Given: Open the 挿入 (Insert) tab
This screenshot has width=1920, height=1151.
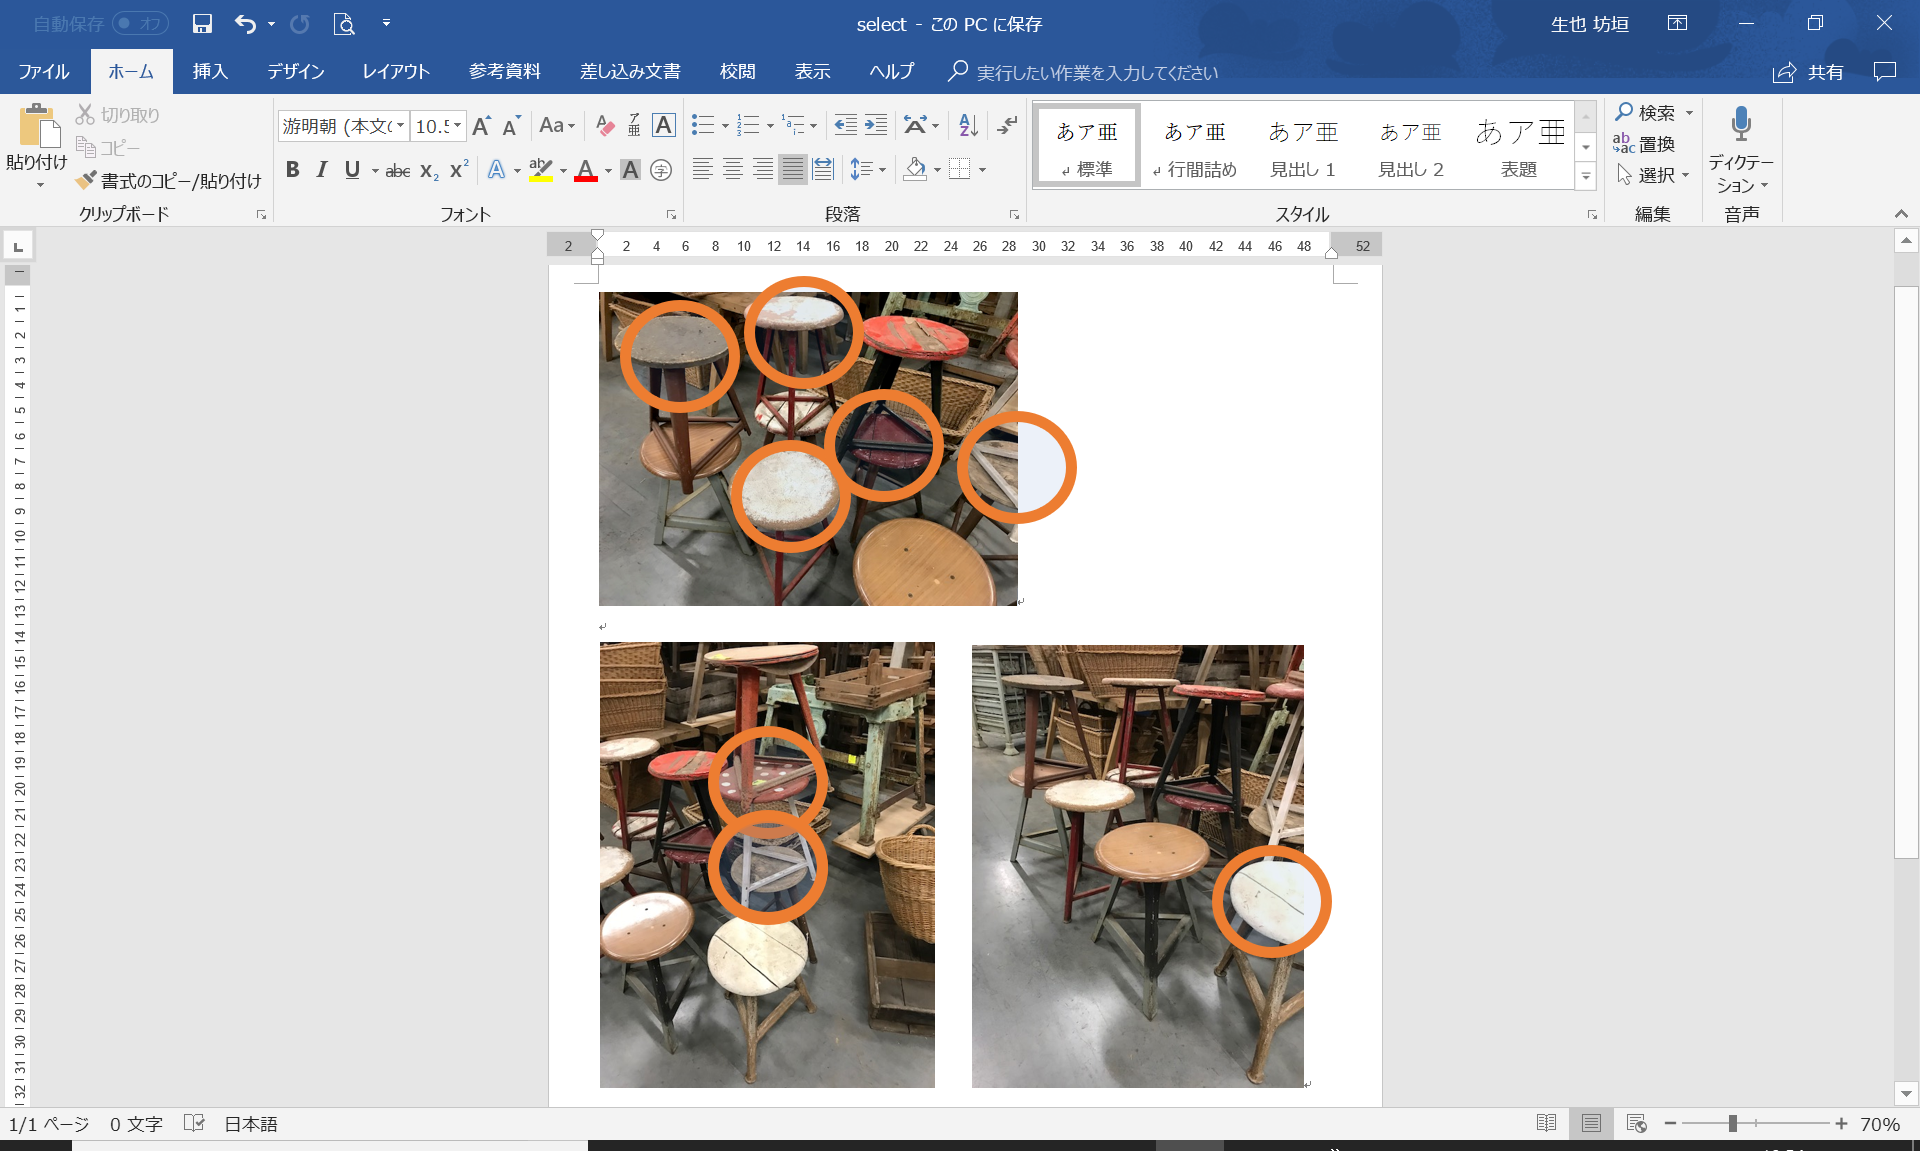Looking at the screenshot, I should point(210,72).
